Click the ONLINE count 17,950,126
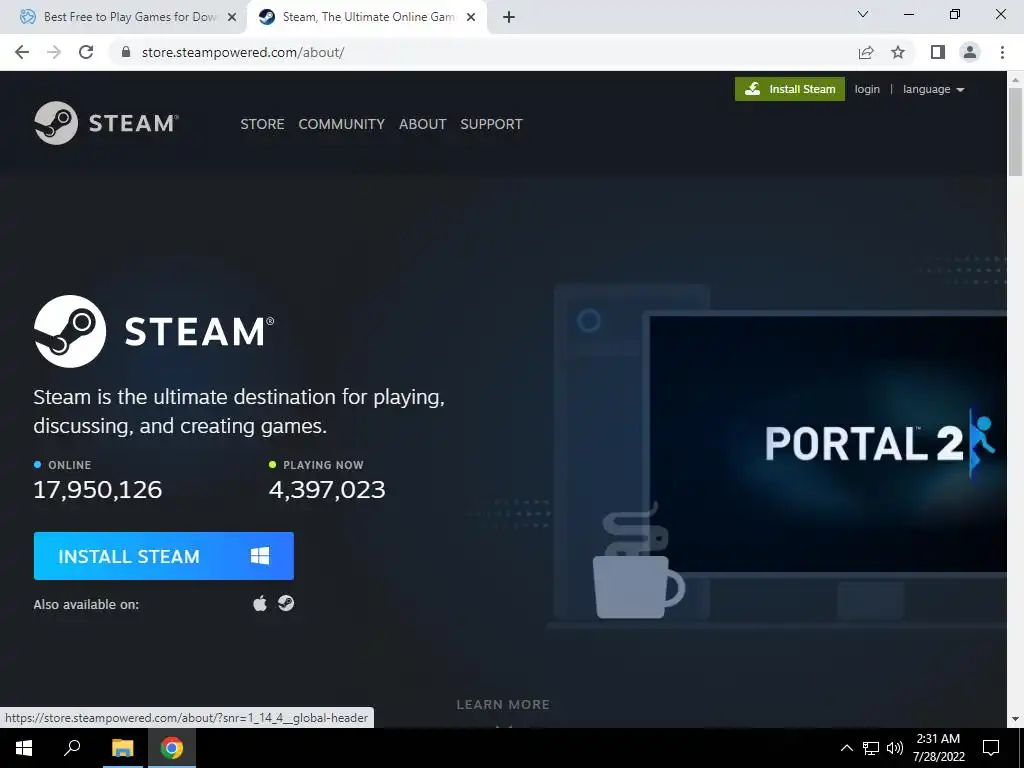Image resolution: width=1024 pixels, height=768 pixels. click(97, 490)
